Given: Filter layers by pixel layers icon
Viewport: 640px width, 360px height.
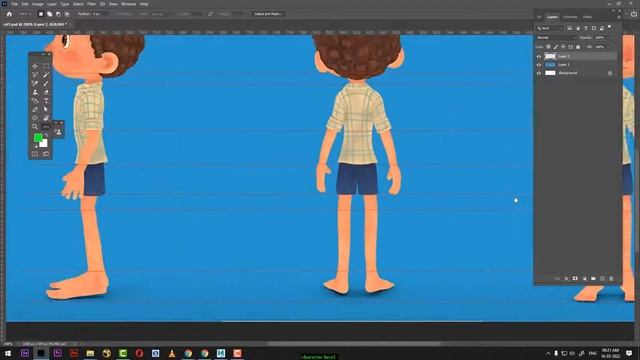Looking at the screenshot, I should [x=569, y=28].
